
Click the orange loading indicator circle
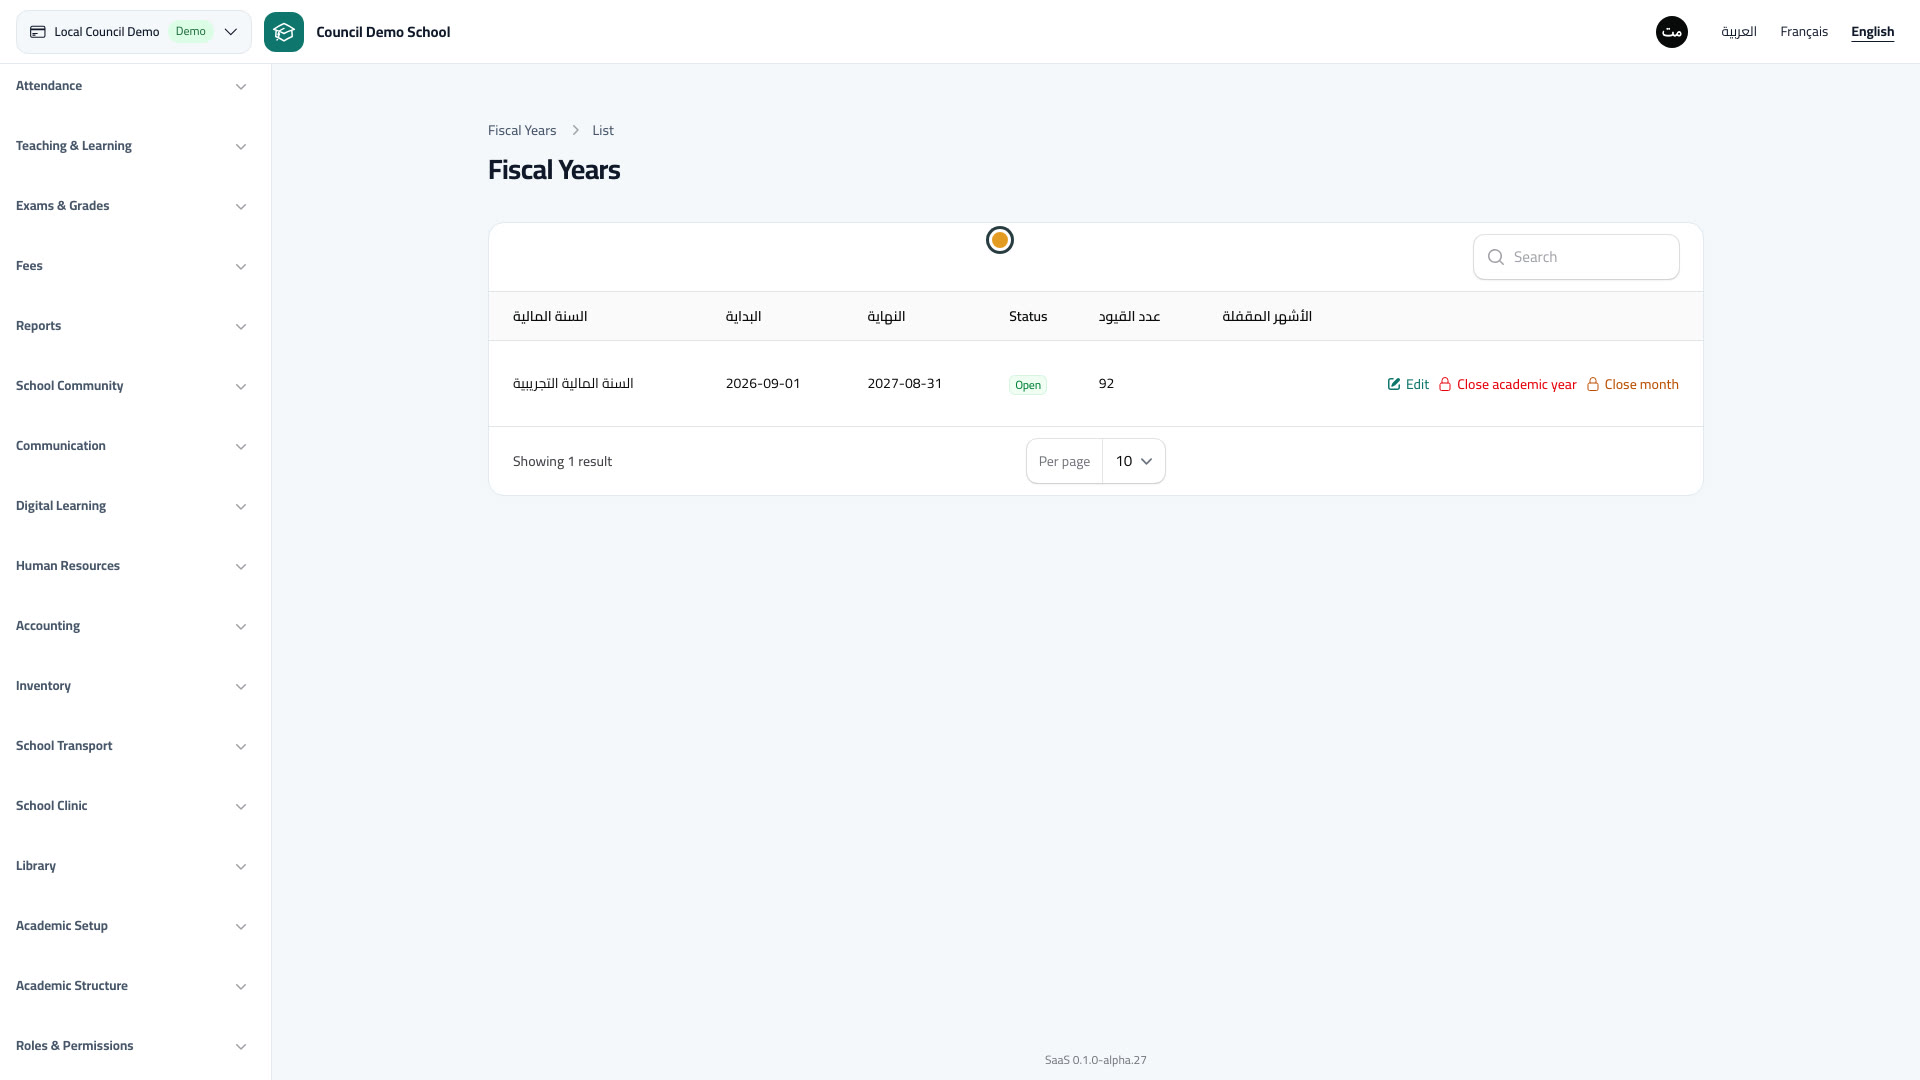click(x=1000, y=240)
